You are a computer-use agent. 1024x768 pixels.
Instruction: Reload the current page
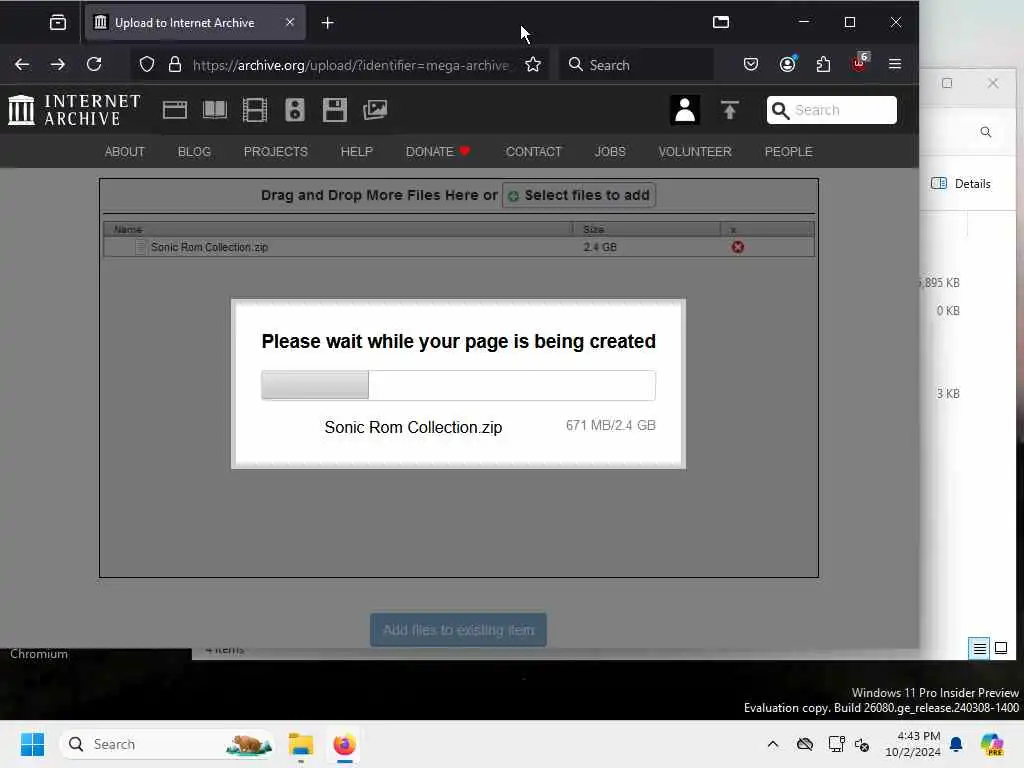[x=94, y=64]
